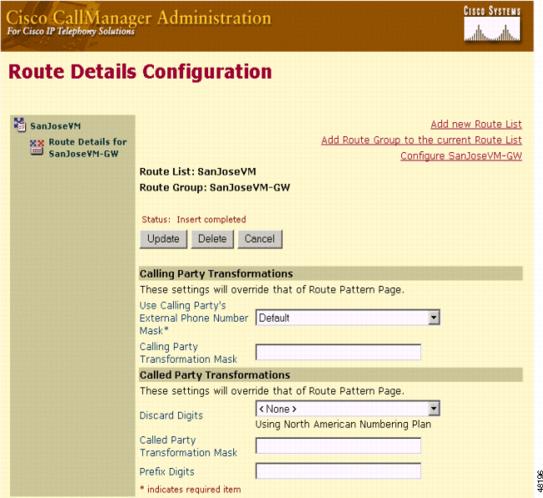Image resolution: width=543 pixels, height=498 pixels.
Task: Click the Route List: SanJoseVM text
Action: point(198,172)
